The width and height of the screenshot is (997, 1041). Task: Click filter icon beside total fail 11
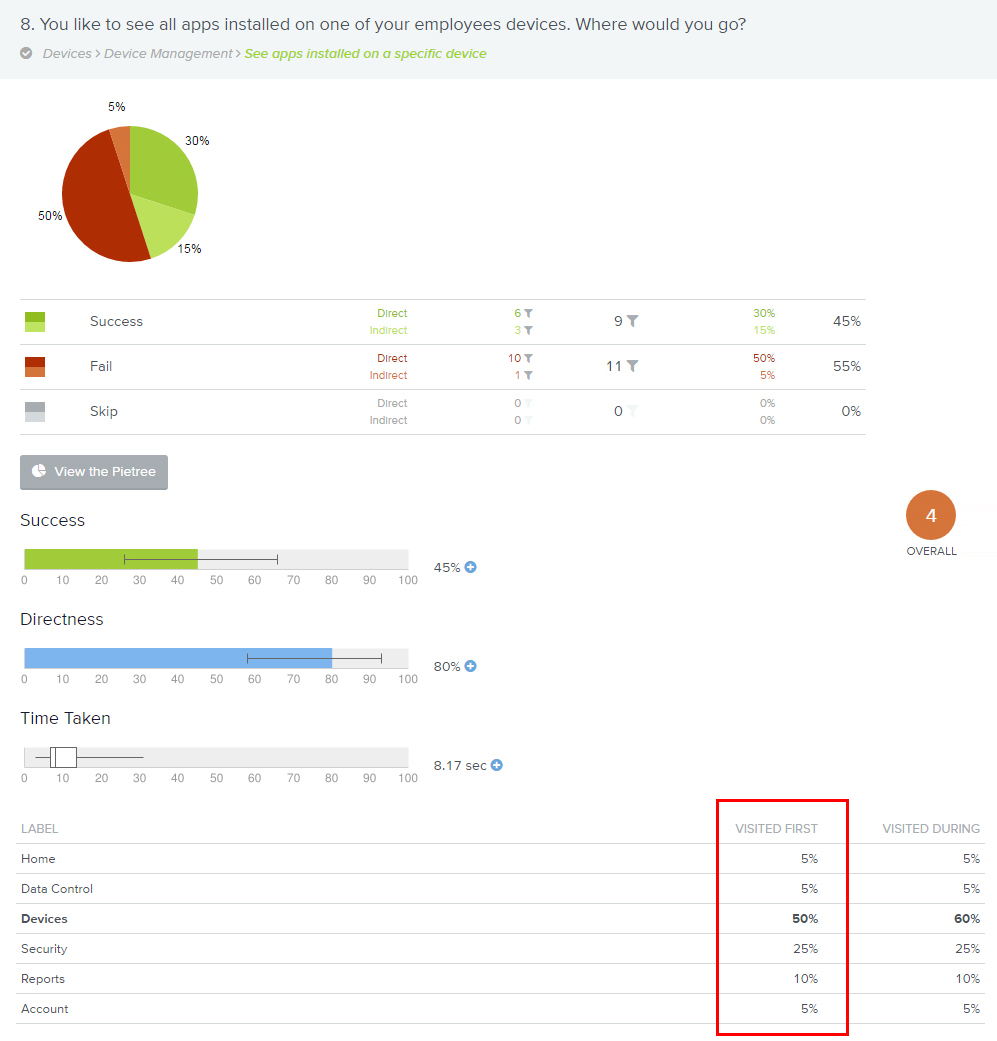pyautogui.click(x=632, y=366)
